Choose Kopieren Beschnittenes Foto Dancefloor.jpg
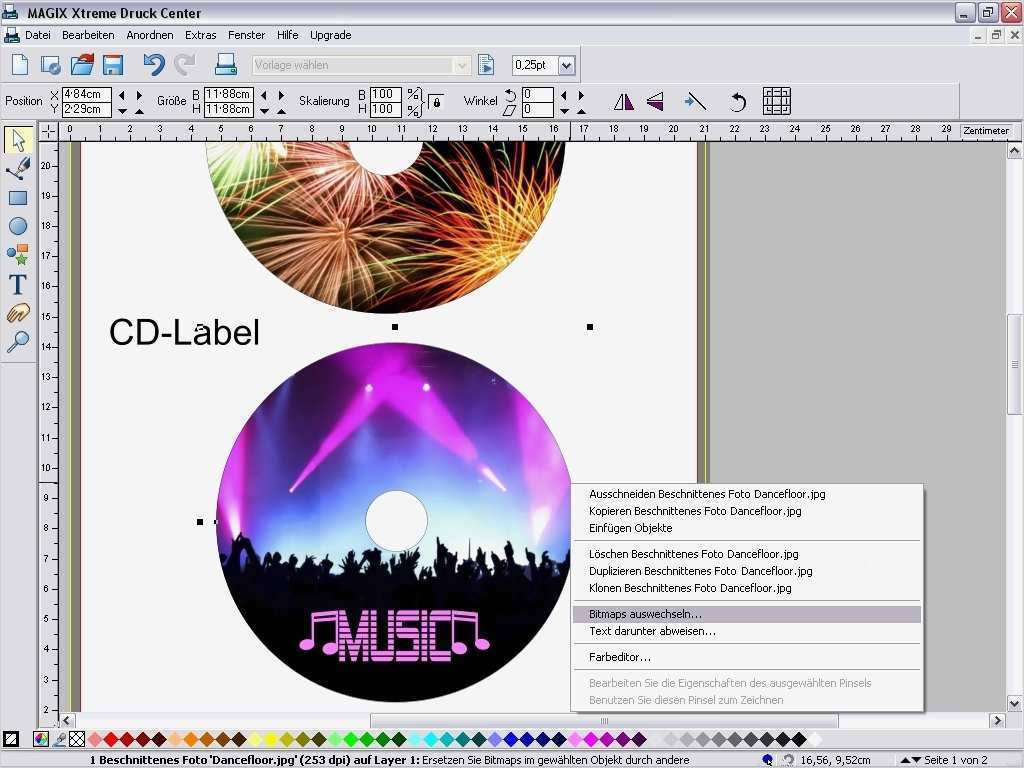The width and height of the screenshot is (1024, 768). click(x=746, y=511)
